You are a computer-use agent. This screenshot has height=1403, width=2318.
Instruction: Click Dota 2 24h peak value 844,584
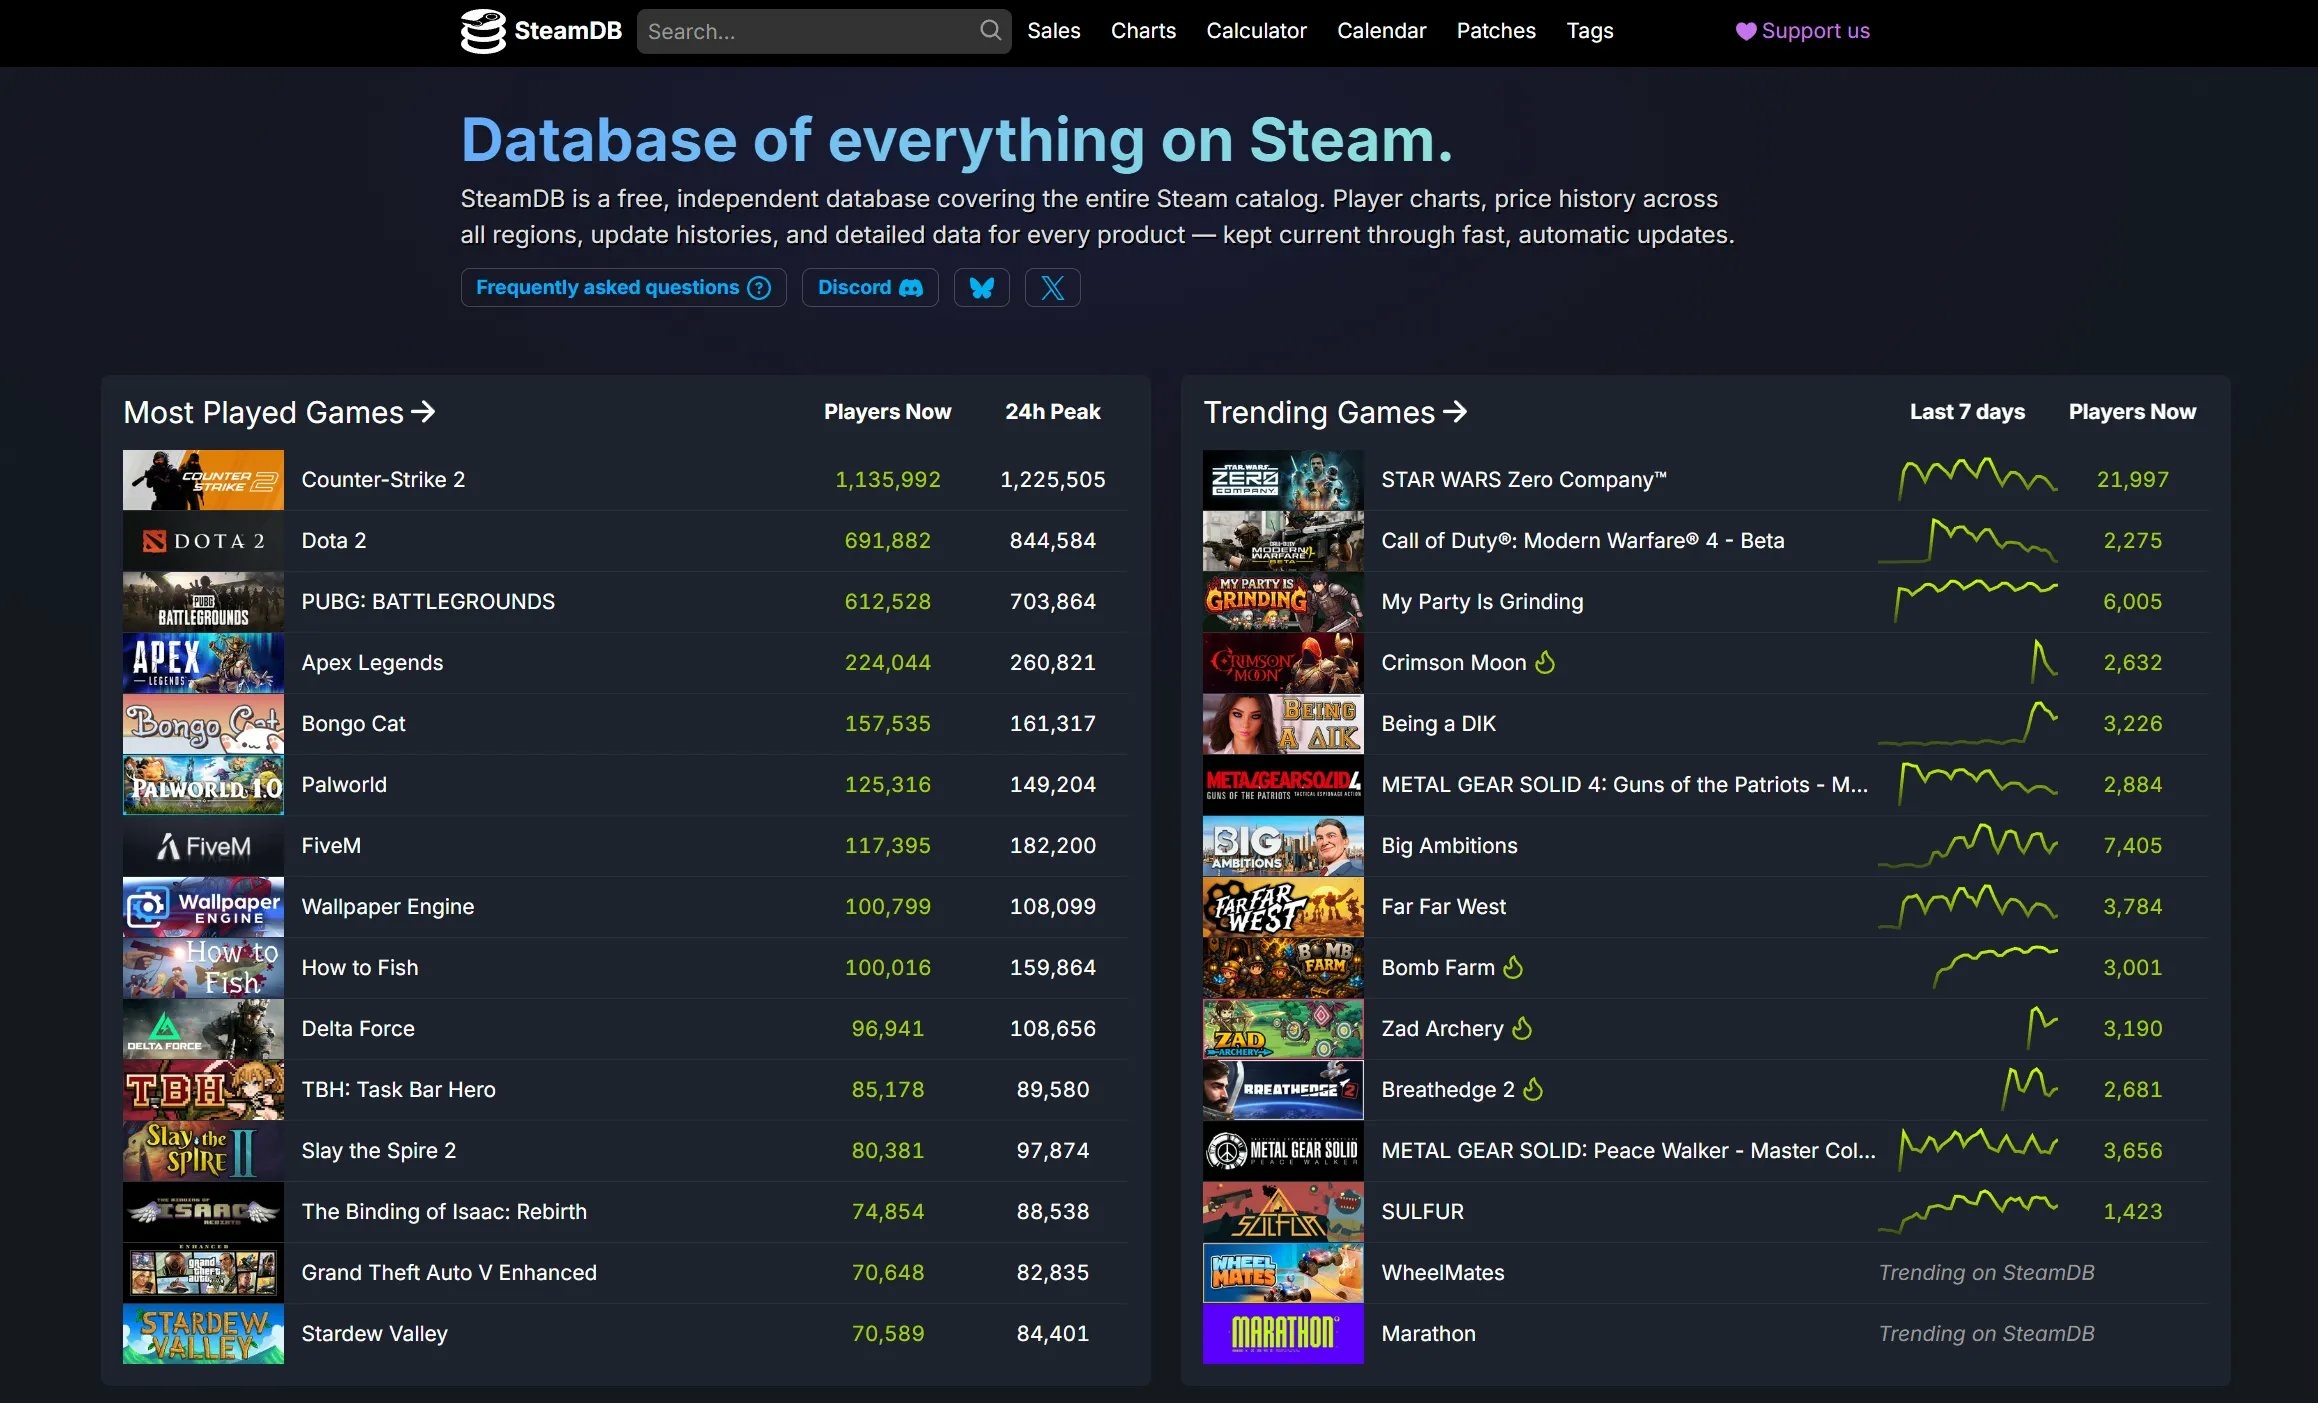1052,541
